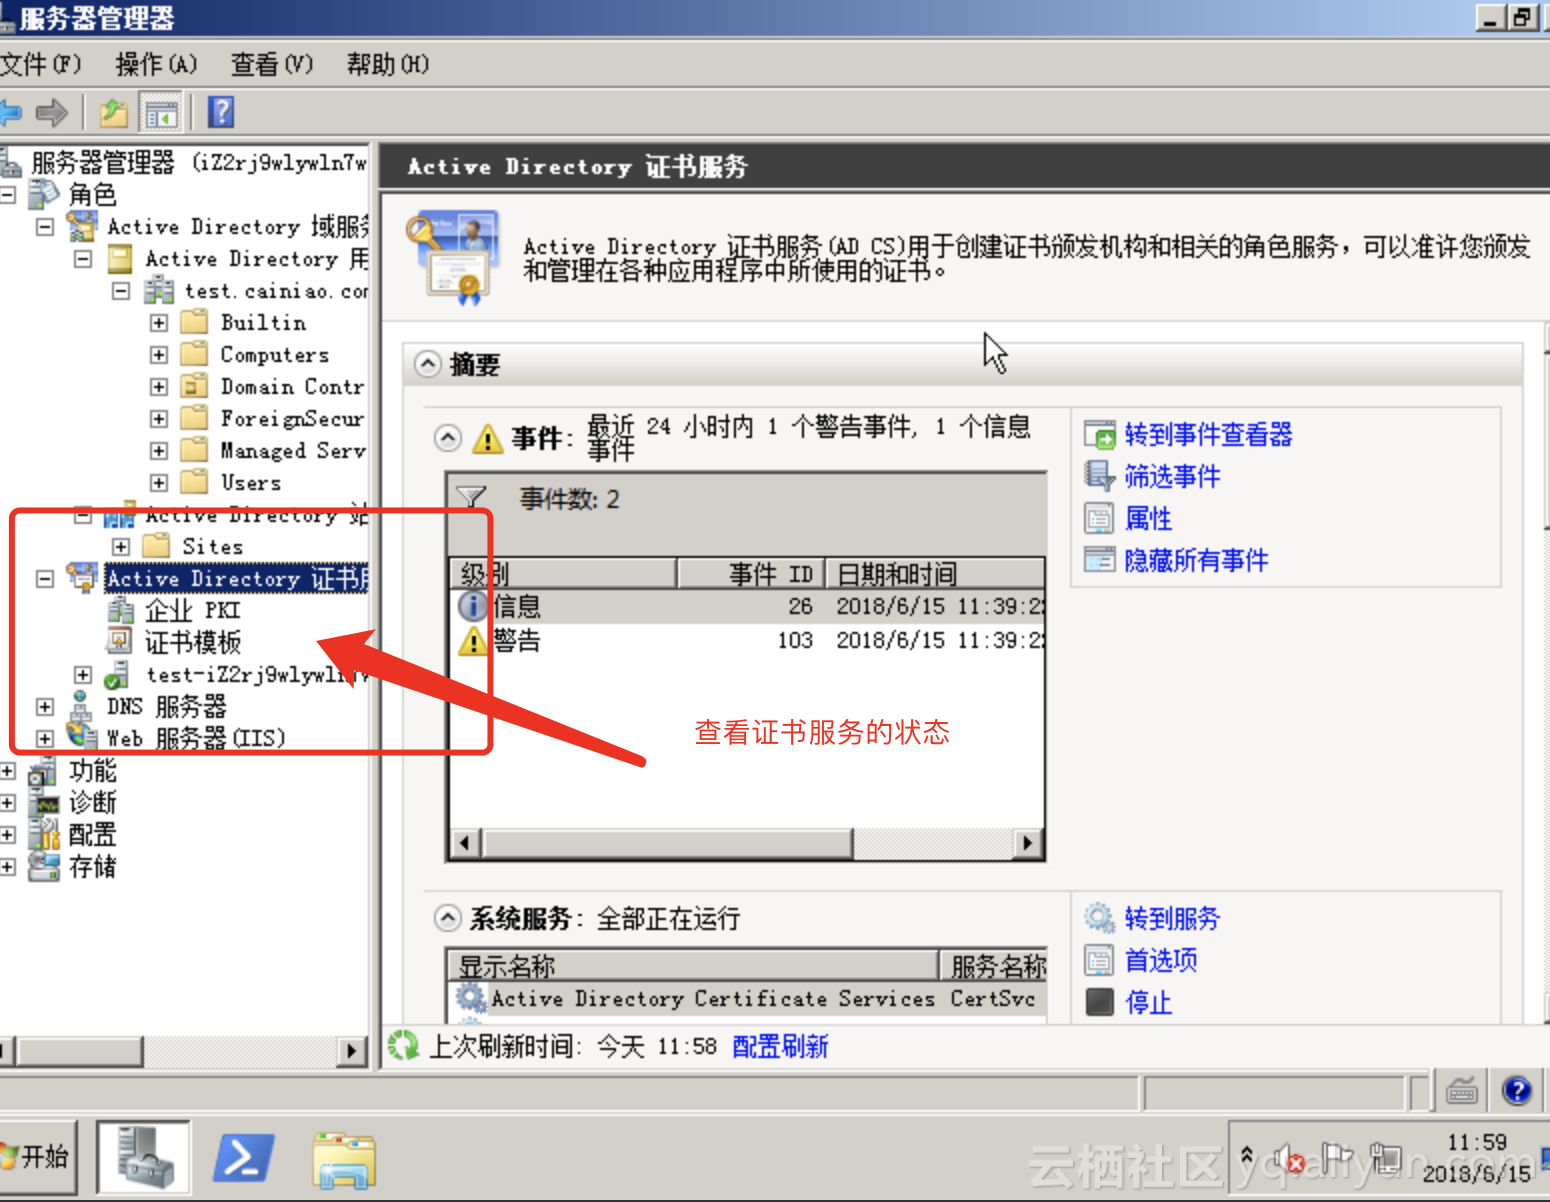Click the 转到事件查看器 link
Image resolution: width=1550 pixels, height=1202 pixels.
[1208, 434]
